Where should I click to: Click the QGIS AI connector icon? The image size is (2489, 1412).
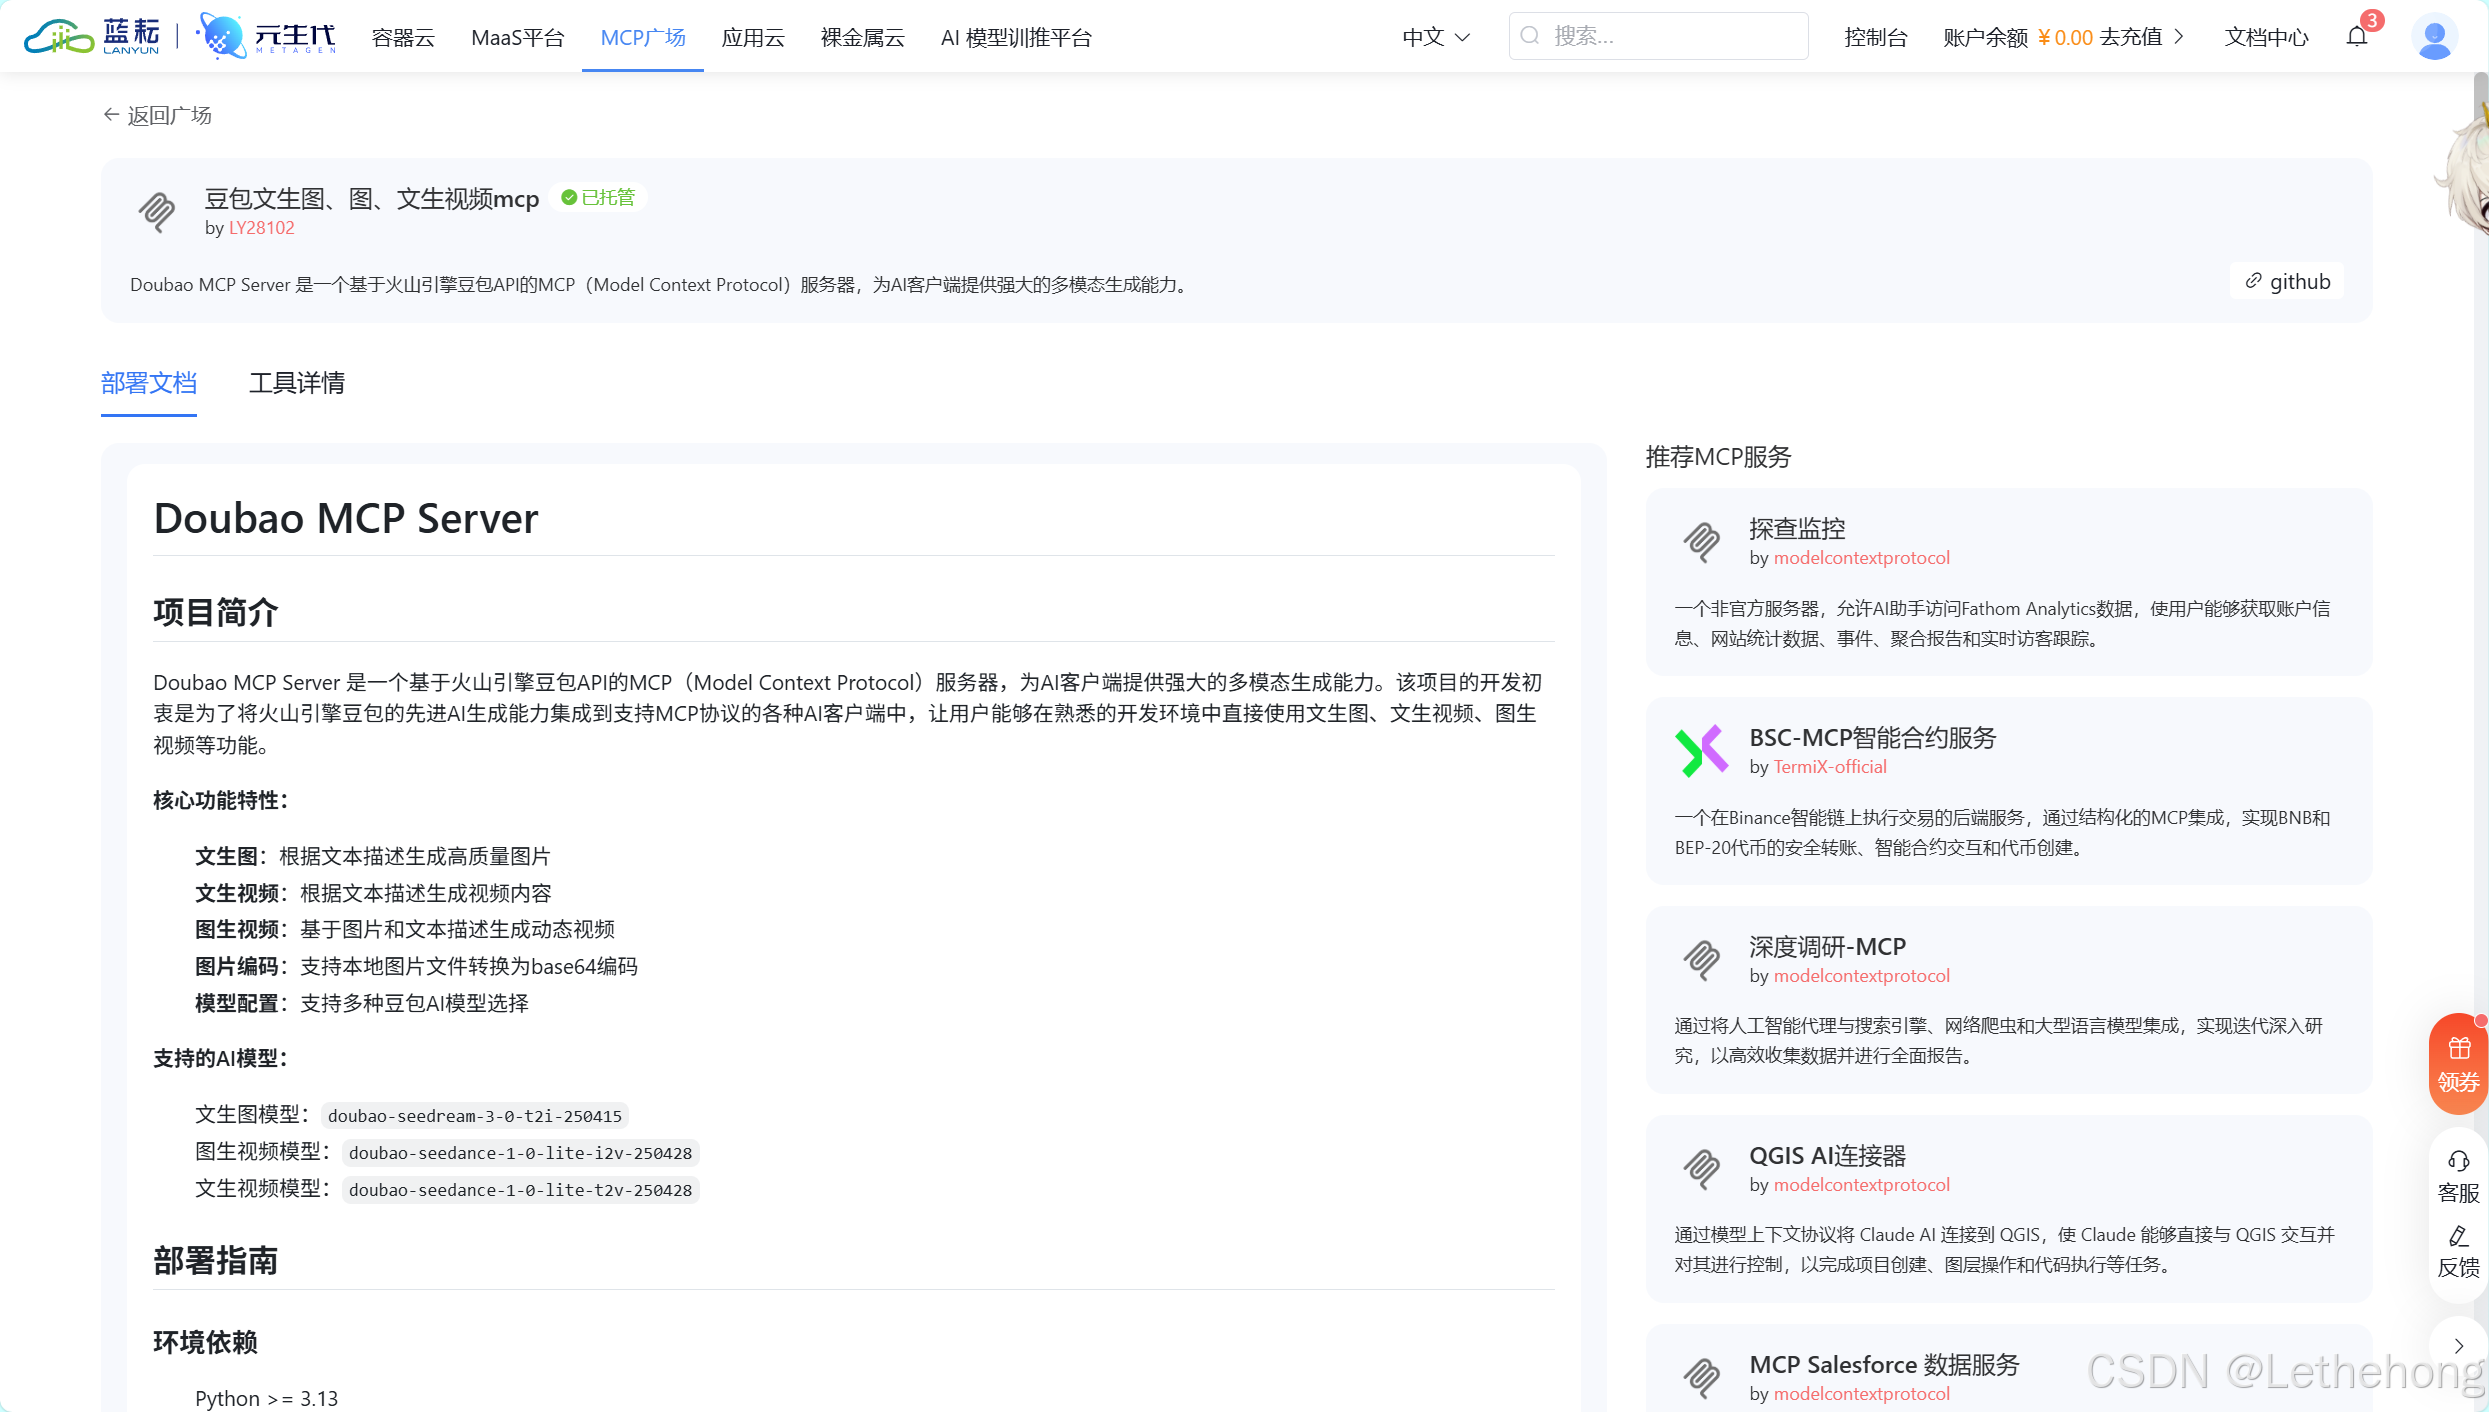coord(1701,1169)
